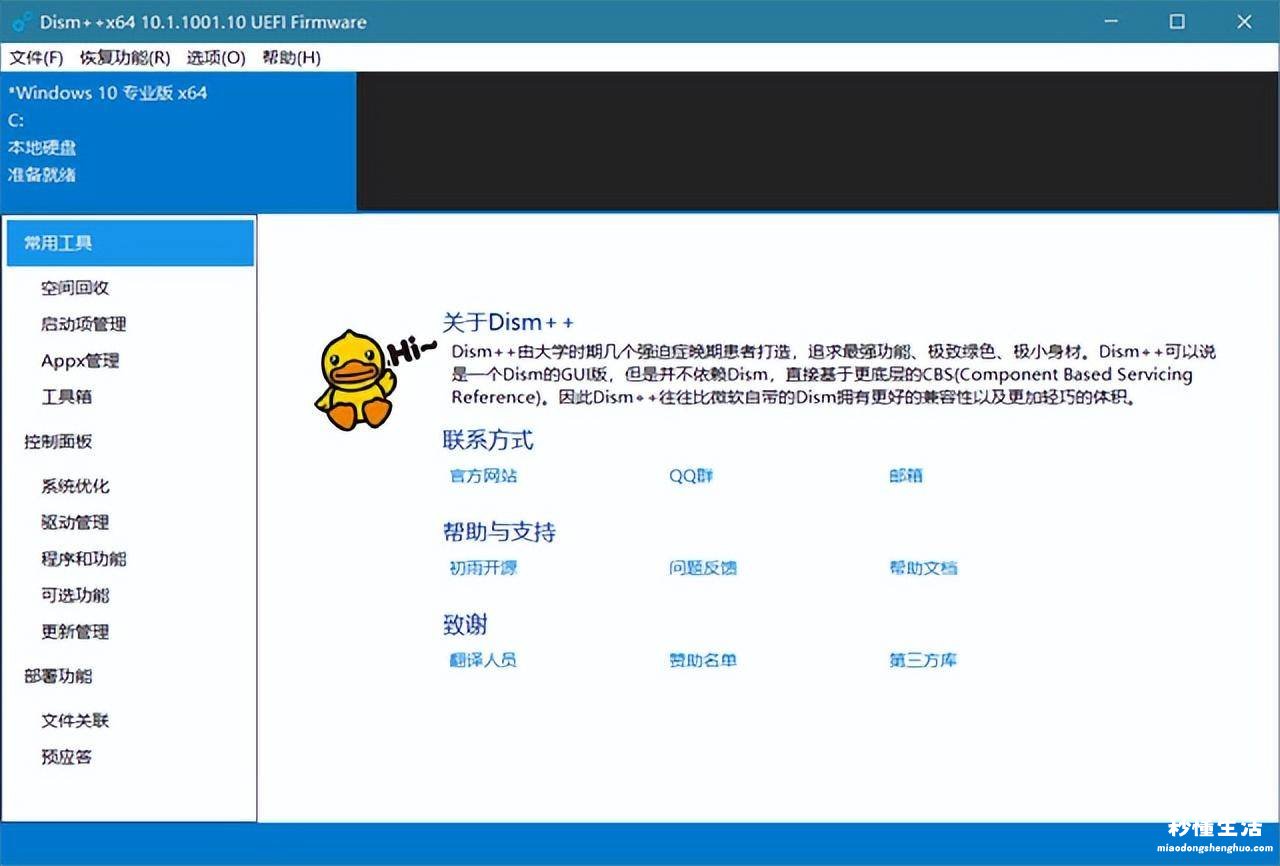Open 可选功能 in sidebar
This screenshot has width=1280, height=866.
coord(75,595)
